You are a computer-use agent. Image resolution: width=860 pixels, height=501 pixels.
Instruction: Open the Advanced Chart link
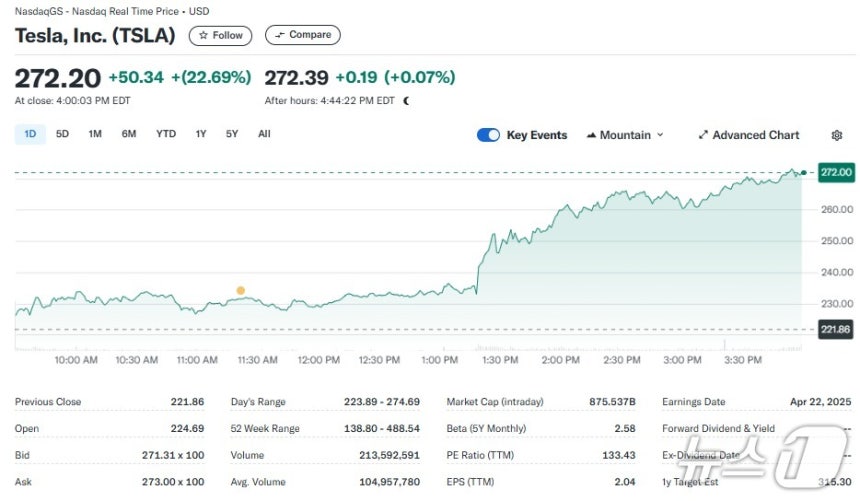coord(749,135)
